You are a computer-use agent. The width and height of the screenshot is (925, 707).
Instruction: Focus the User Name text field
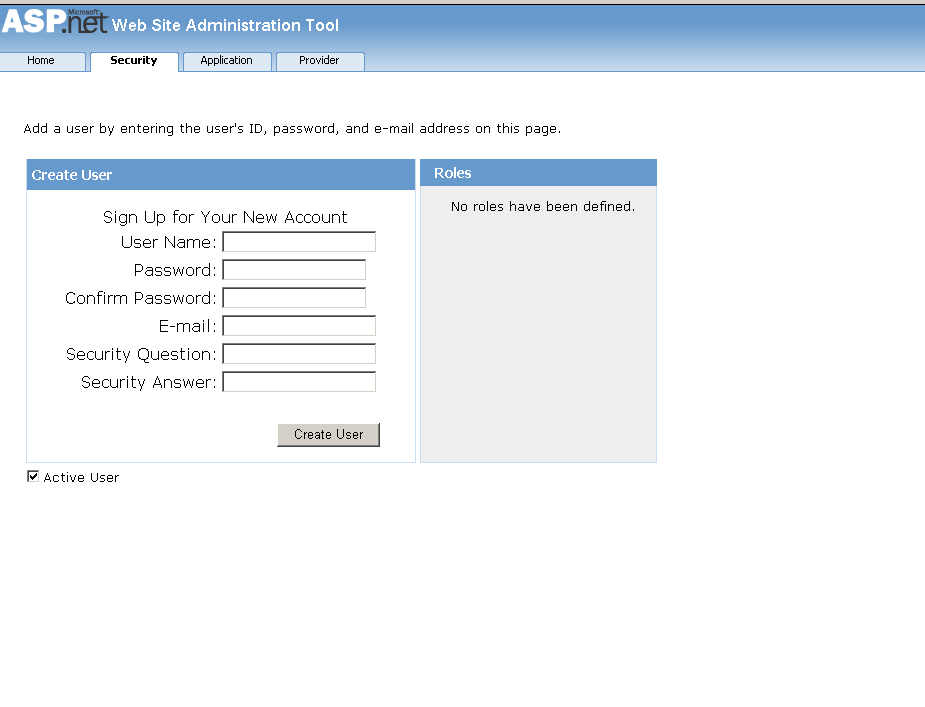[299, 242]
